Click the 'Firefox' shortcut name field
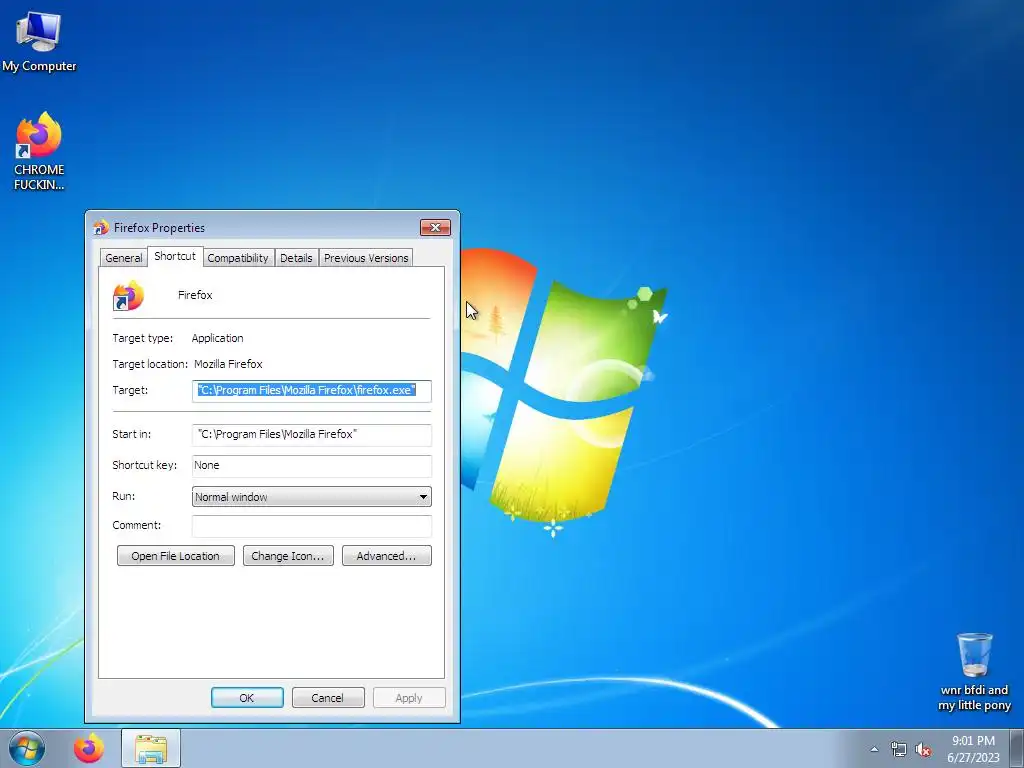Screen dimensions: 1024x768 195,295
